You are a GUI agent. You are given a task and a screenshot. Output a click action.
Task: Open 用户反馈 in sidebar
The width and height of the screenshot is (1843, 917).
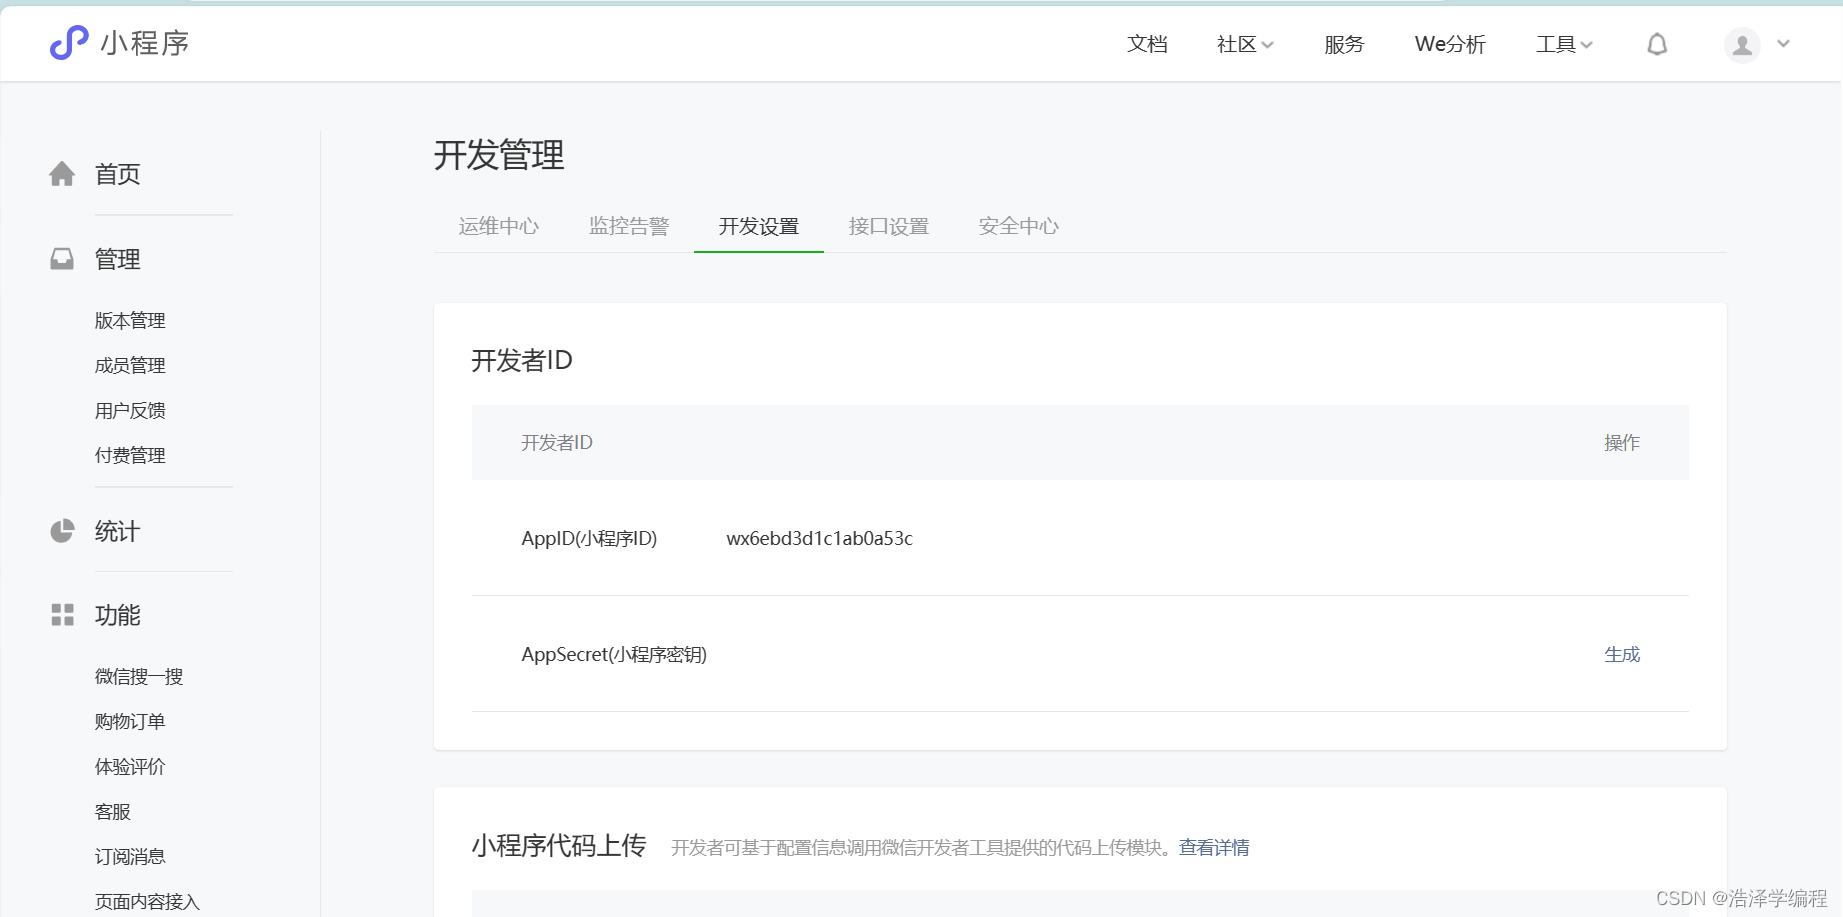point(130,411)
